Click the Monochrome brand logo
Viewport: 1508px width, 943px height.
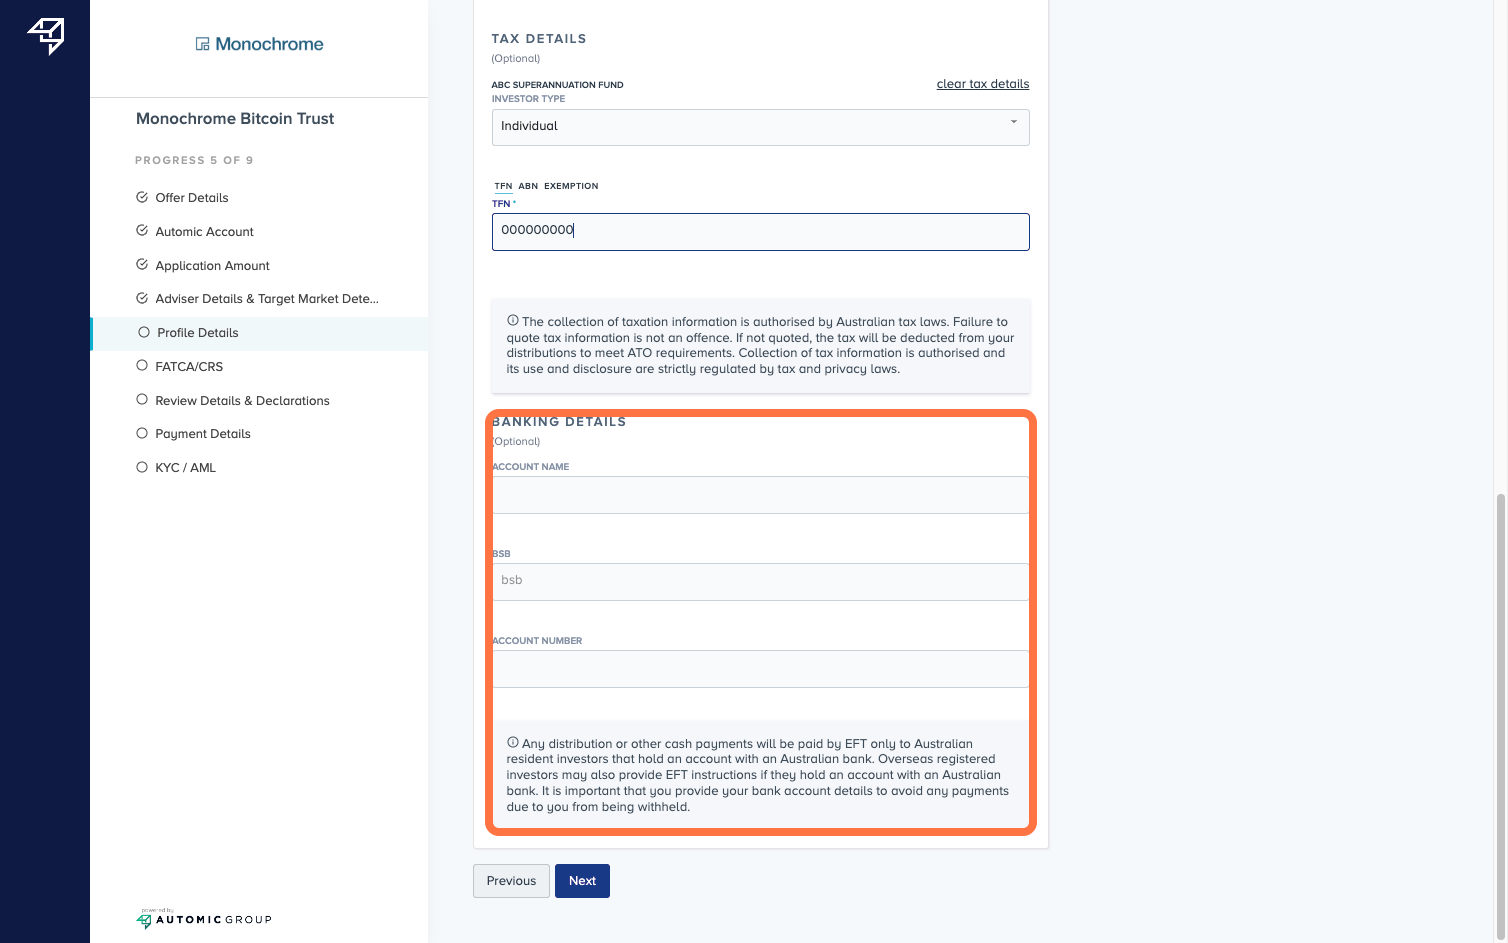[259, 44]
